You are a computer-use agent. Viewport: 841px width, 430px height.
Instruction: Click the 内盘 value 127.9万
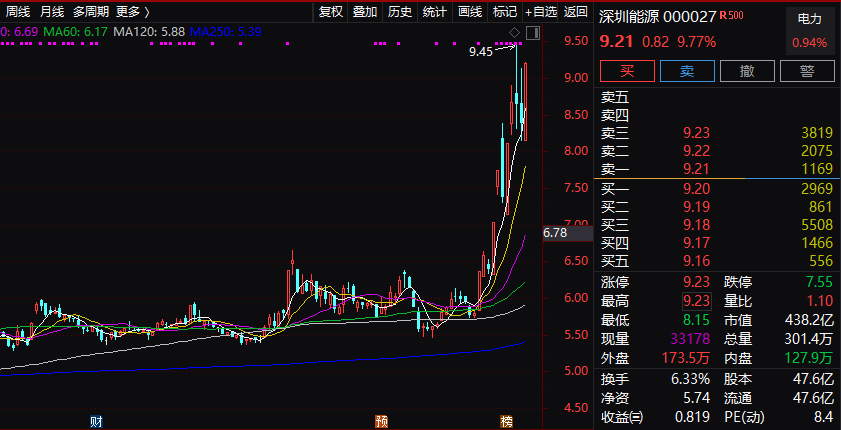808,358
